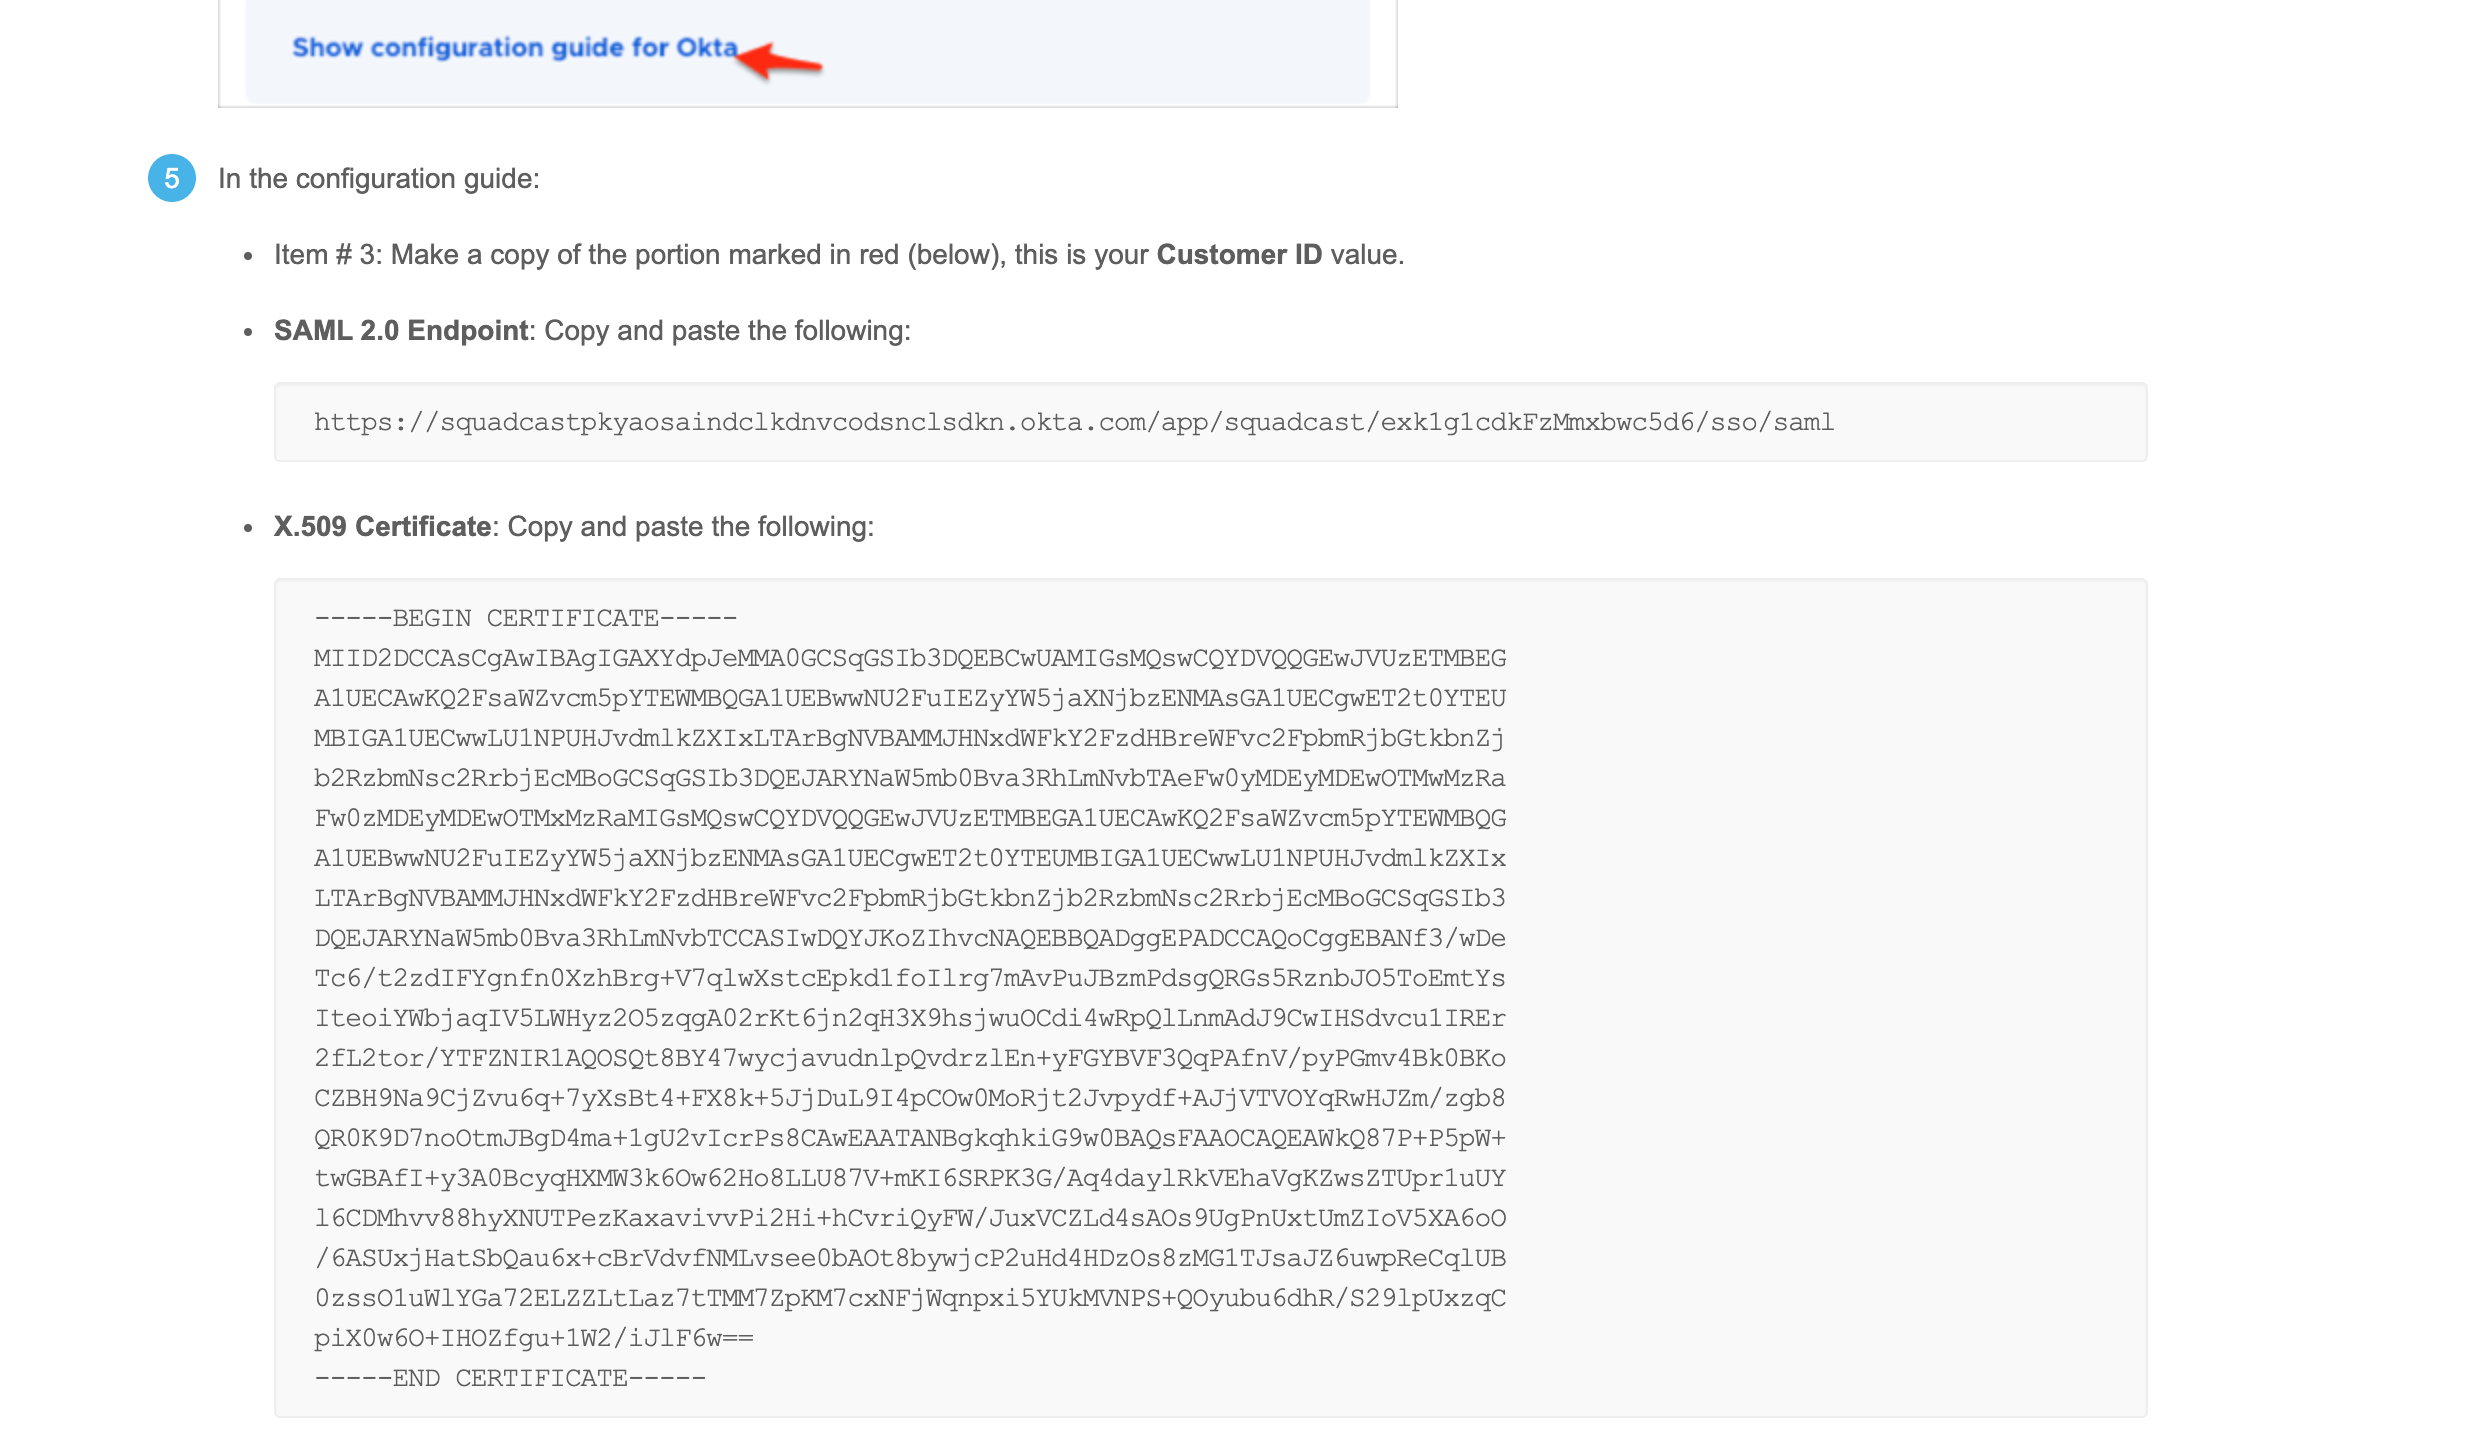Click the certificate line starting with twGBAfI+y3A0
Image resolution: width=2472 pixels, height=1442 pixels.
click(x=909, y=1178)
